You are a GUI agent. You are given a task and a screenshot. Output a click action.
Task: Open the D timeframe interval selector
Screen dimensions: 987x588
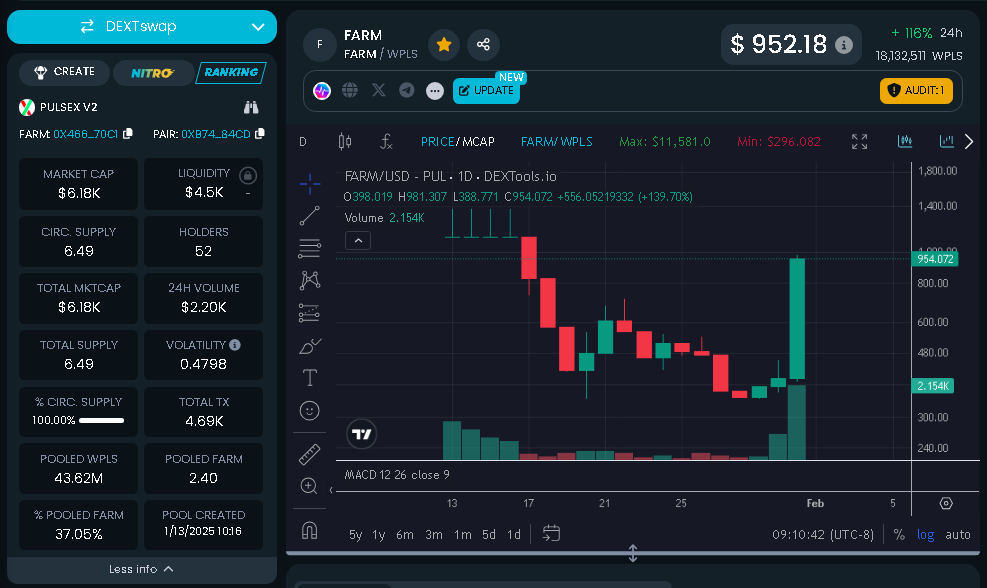click(x=303, y=142)
